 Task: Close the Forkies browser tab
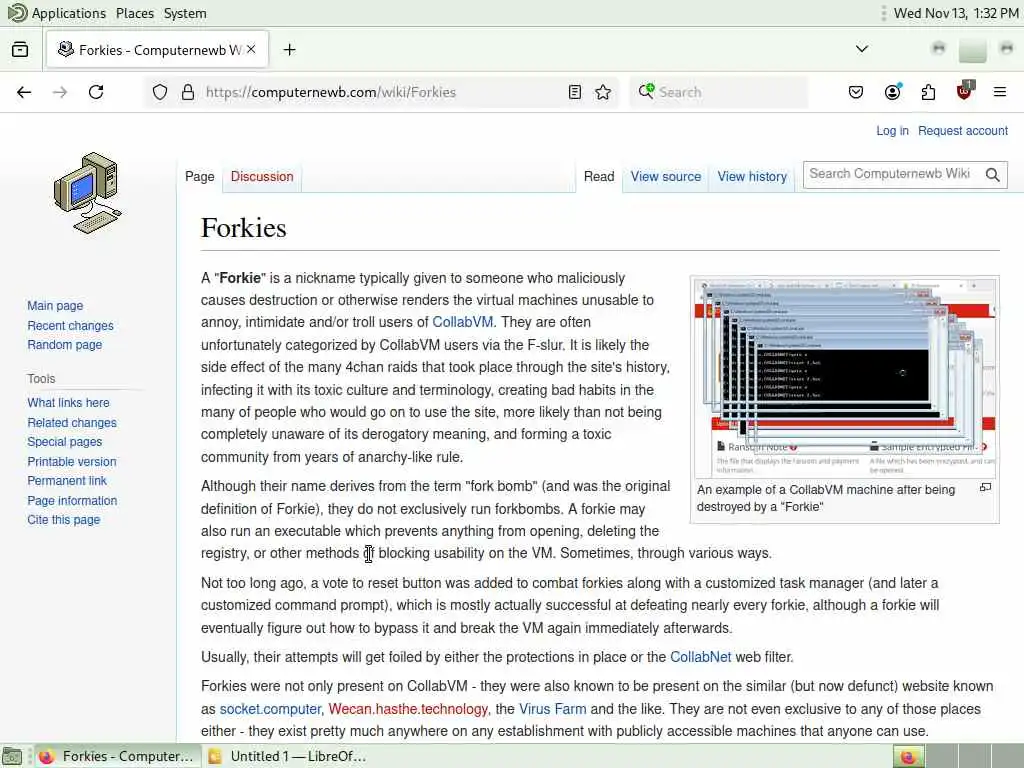[251, 49]
